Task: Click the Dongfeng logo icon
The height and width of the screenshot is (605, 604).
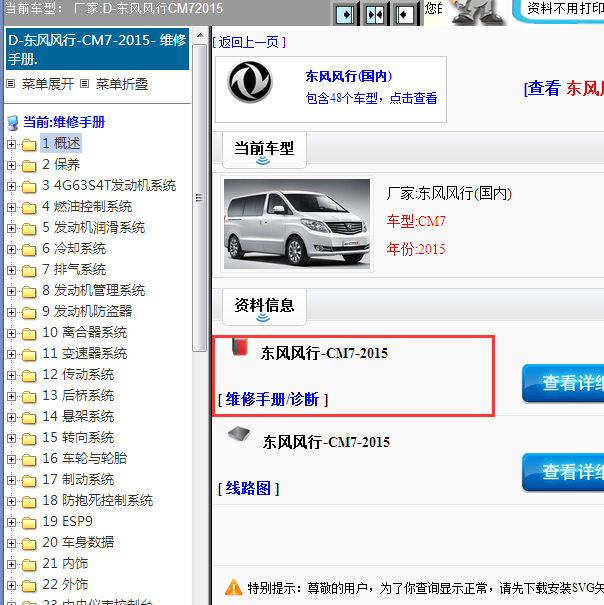Action: pyautogui.click(x=250, y=82)
